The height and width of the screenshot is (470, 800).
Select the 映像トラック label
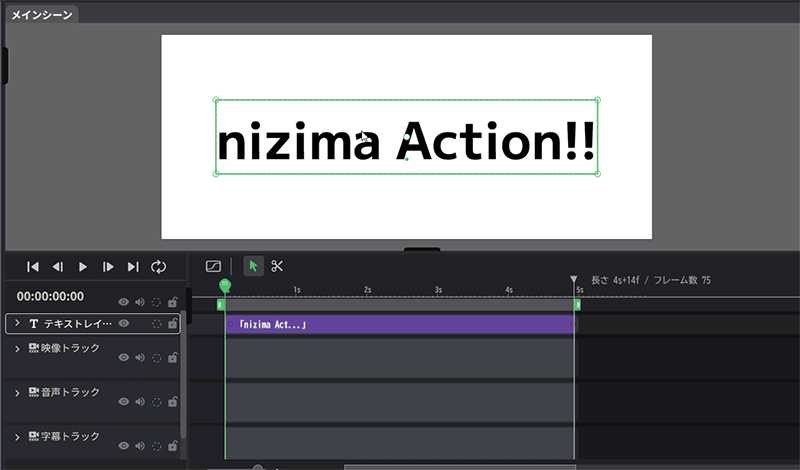click(x=70, y=348)
